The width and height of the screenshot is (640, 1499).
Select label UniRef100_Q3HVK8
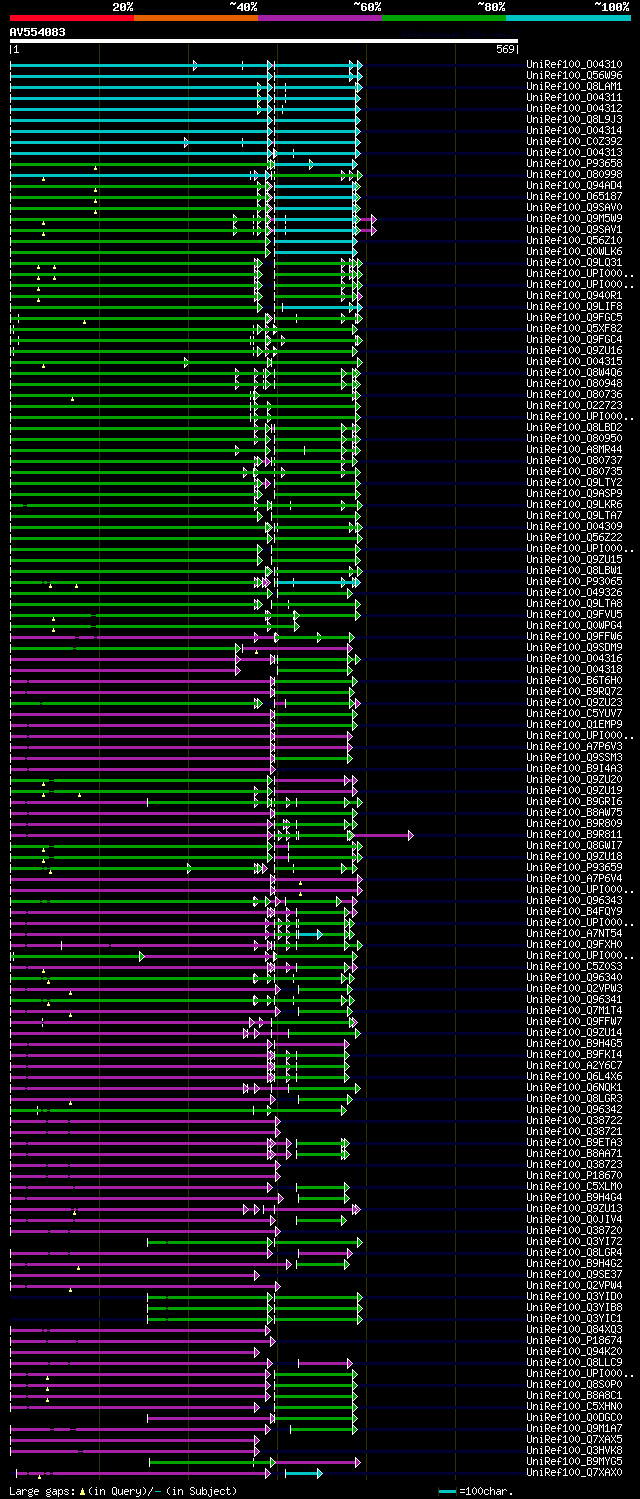click(574, 1450)
